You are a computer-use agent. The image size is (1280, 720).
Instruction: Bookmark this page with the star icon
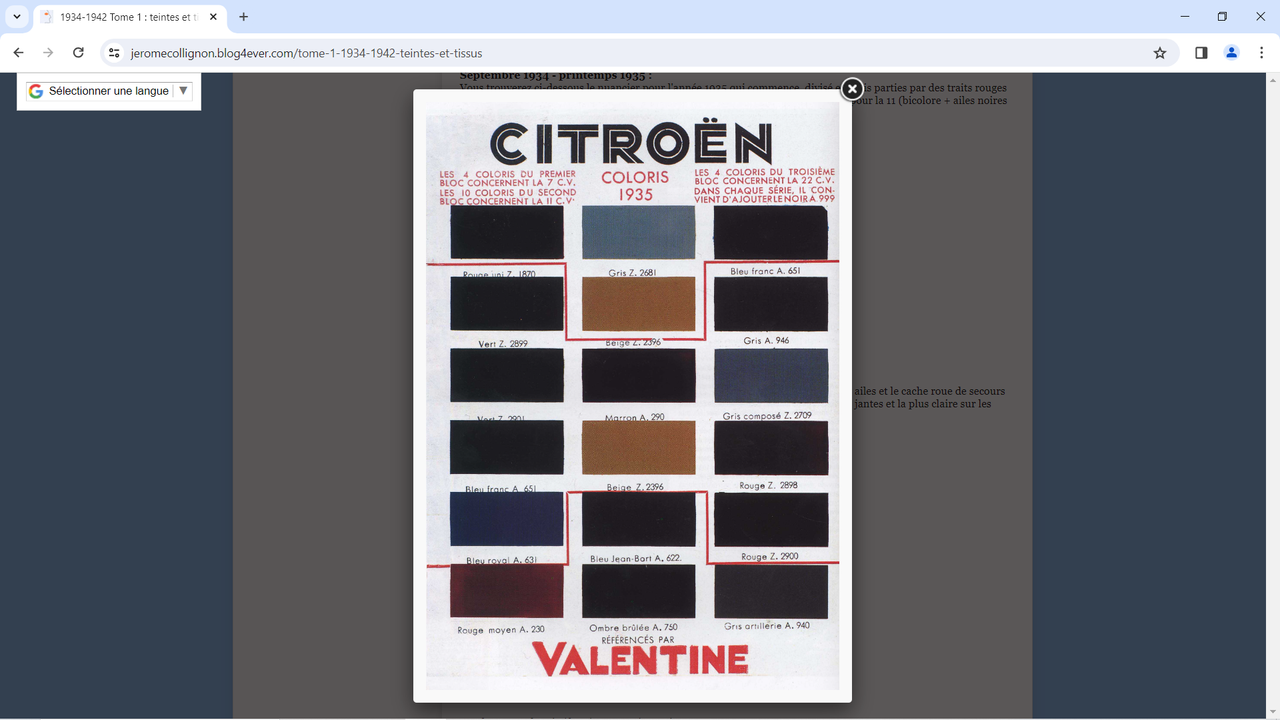coord(1160,53)
